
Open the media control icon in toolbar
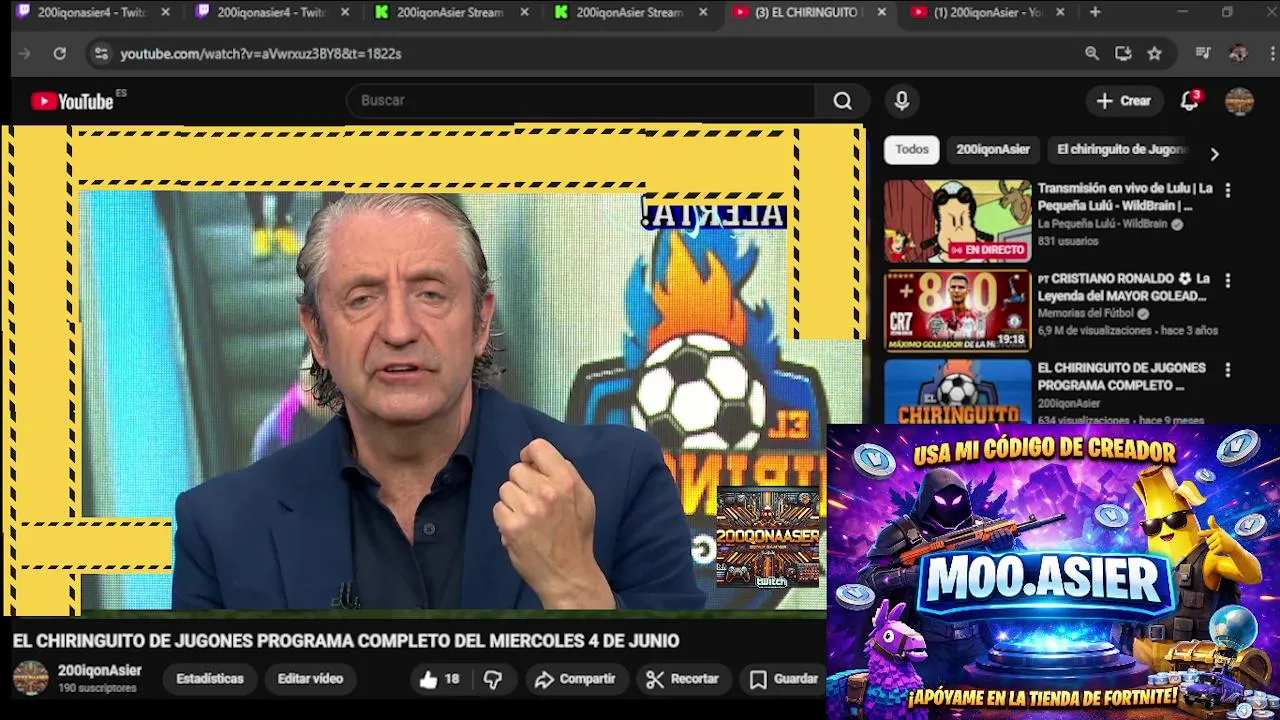coord(1203,54)
